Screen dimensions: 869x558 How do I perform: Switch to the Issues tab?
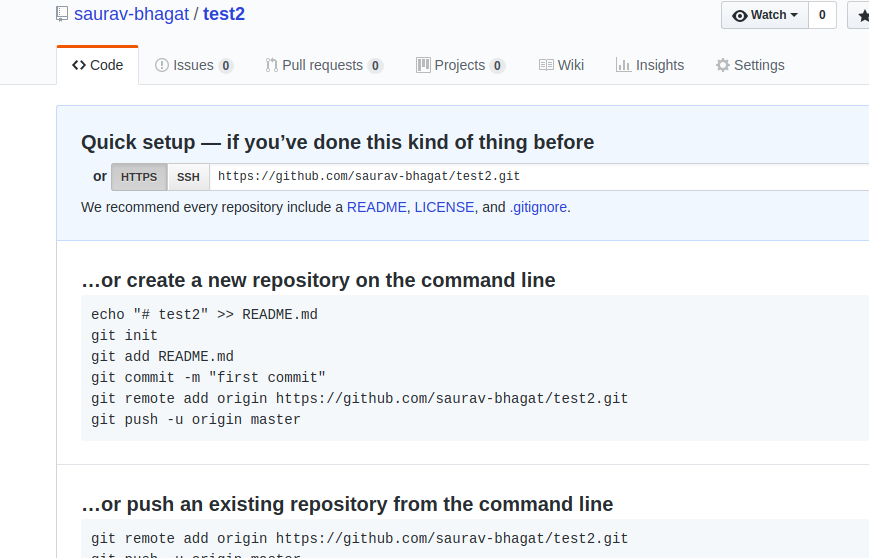click(x=193, y=65)
